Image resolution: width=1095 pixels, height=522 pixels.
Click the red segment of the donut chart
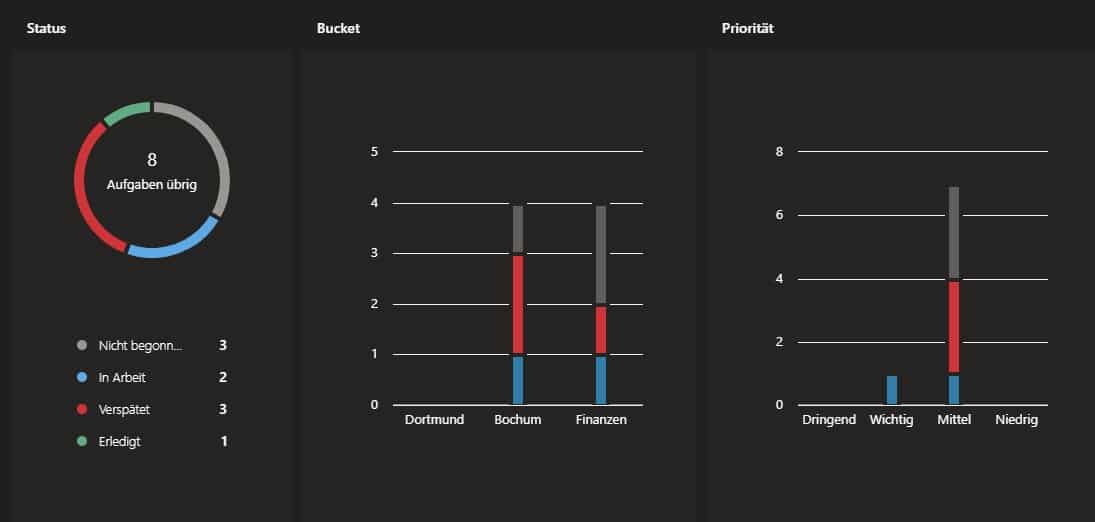pyautogui.click(x=82, y=190)
